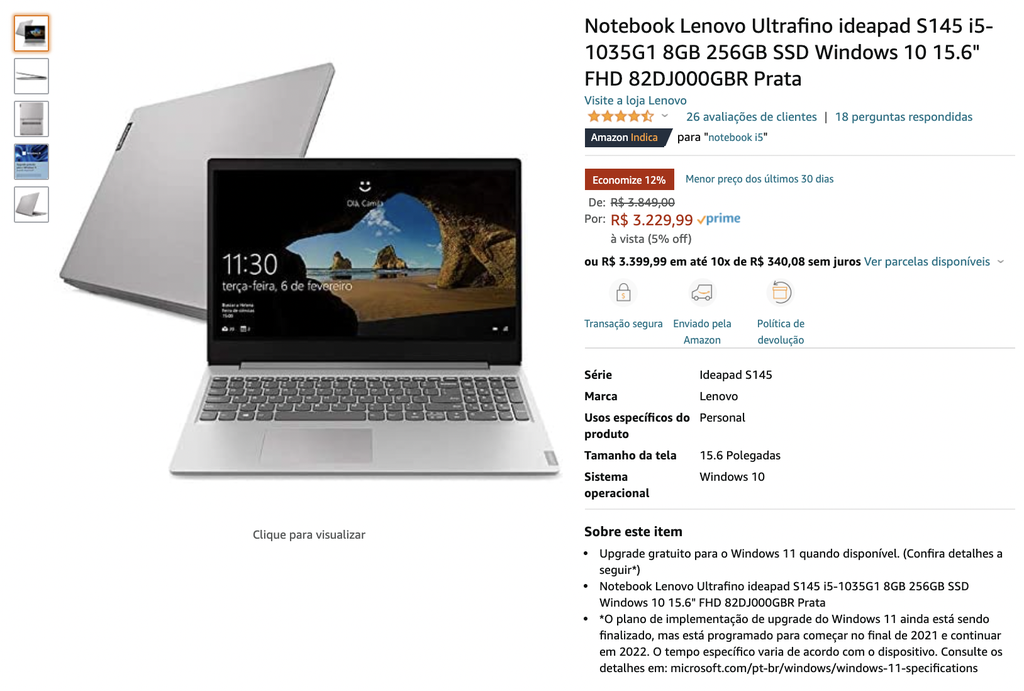The image size is (1024, 691).
Task: Select the blue Windows 11 promo thumbnail
Action: pos(31,162)
